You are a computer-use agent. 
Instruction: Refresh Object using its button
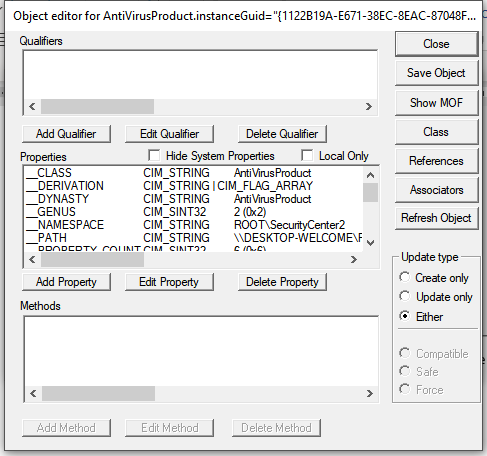[436, 218]
